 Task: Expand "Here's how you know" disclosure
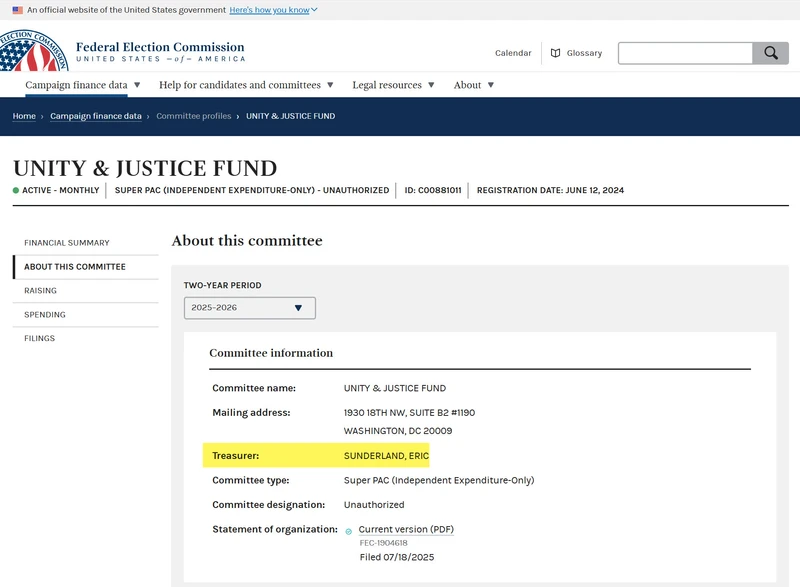(x=273, y=10)
